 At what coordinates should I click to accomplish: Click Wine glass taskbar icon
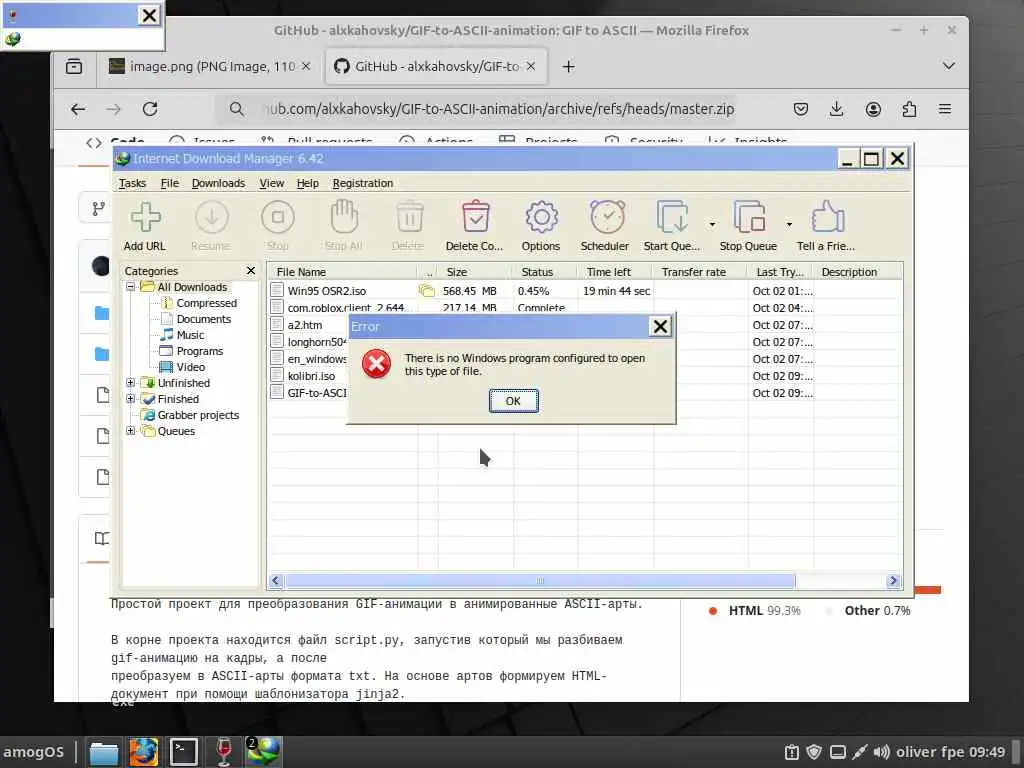[223, 752]
